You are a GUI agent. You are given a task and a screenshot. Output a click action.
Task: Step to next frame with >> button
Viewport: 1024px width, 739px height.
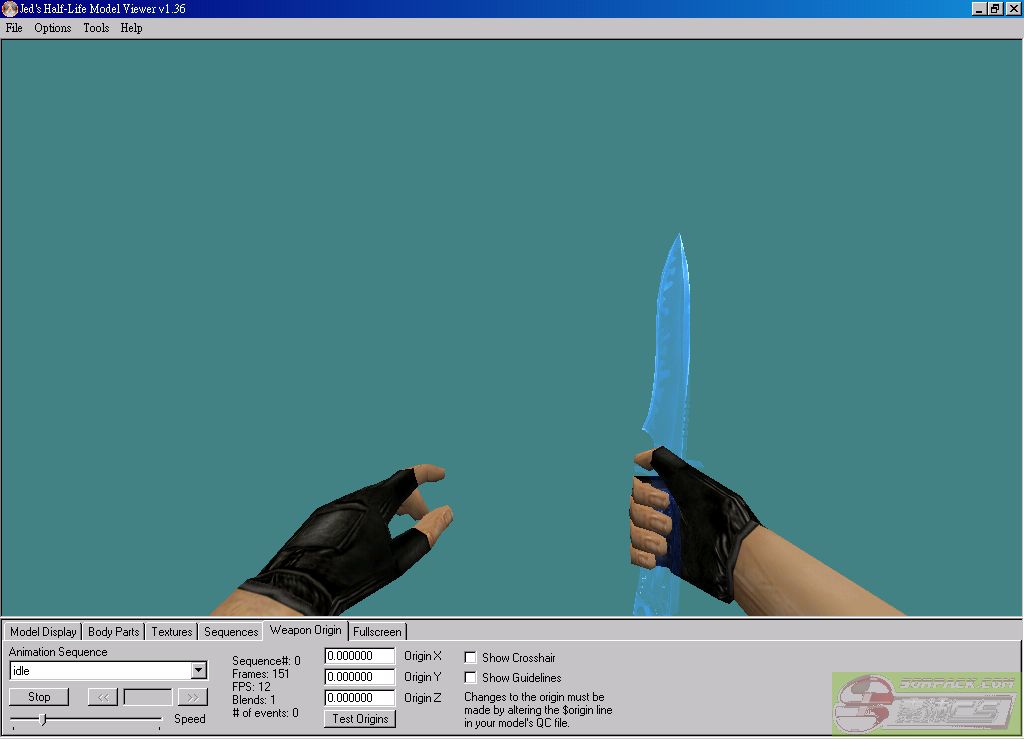[192, 697]
